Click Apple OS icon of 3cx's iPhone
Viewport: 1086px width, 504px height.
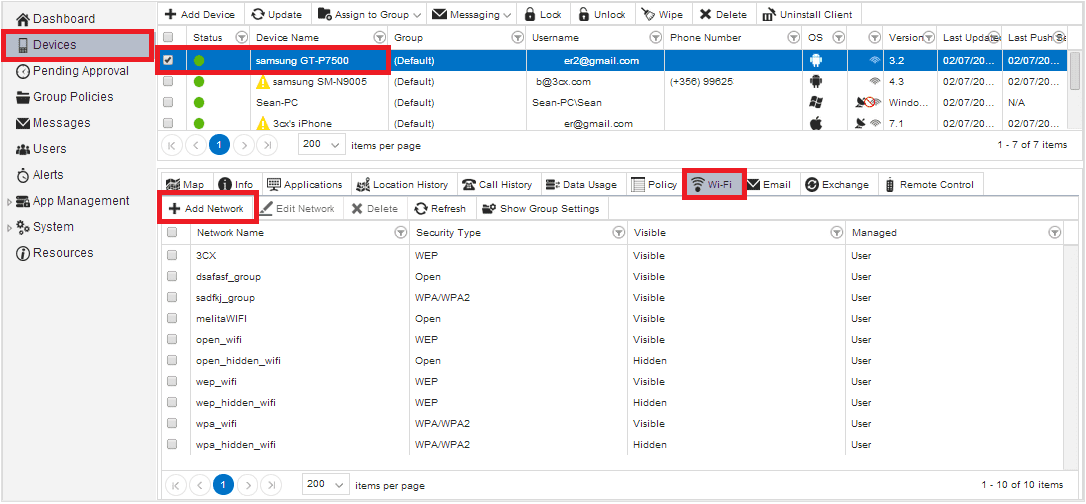point(815,124)
